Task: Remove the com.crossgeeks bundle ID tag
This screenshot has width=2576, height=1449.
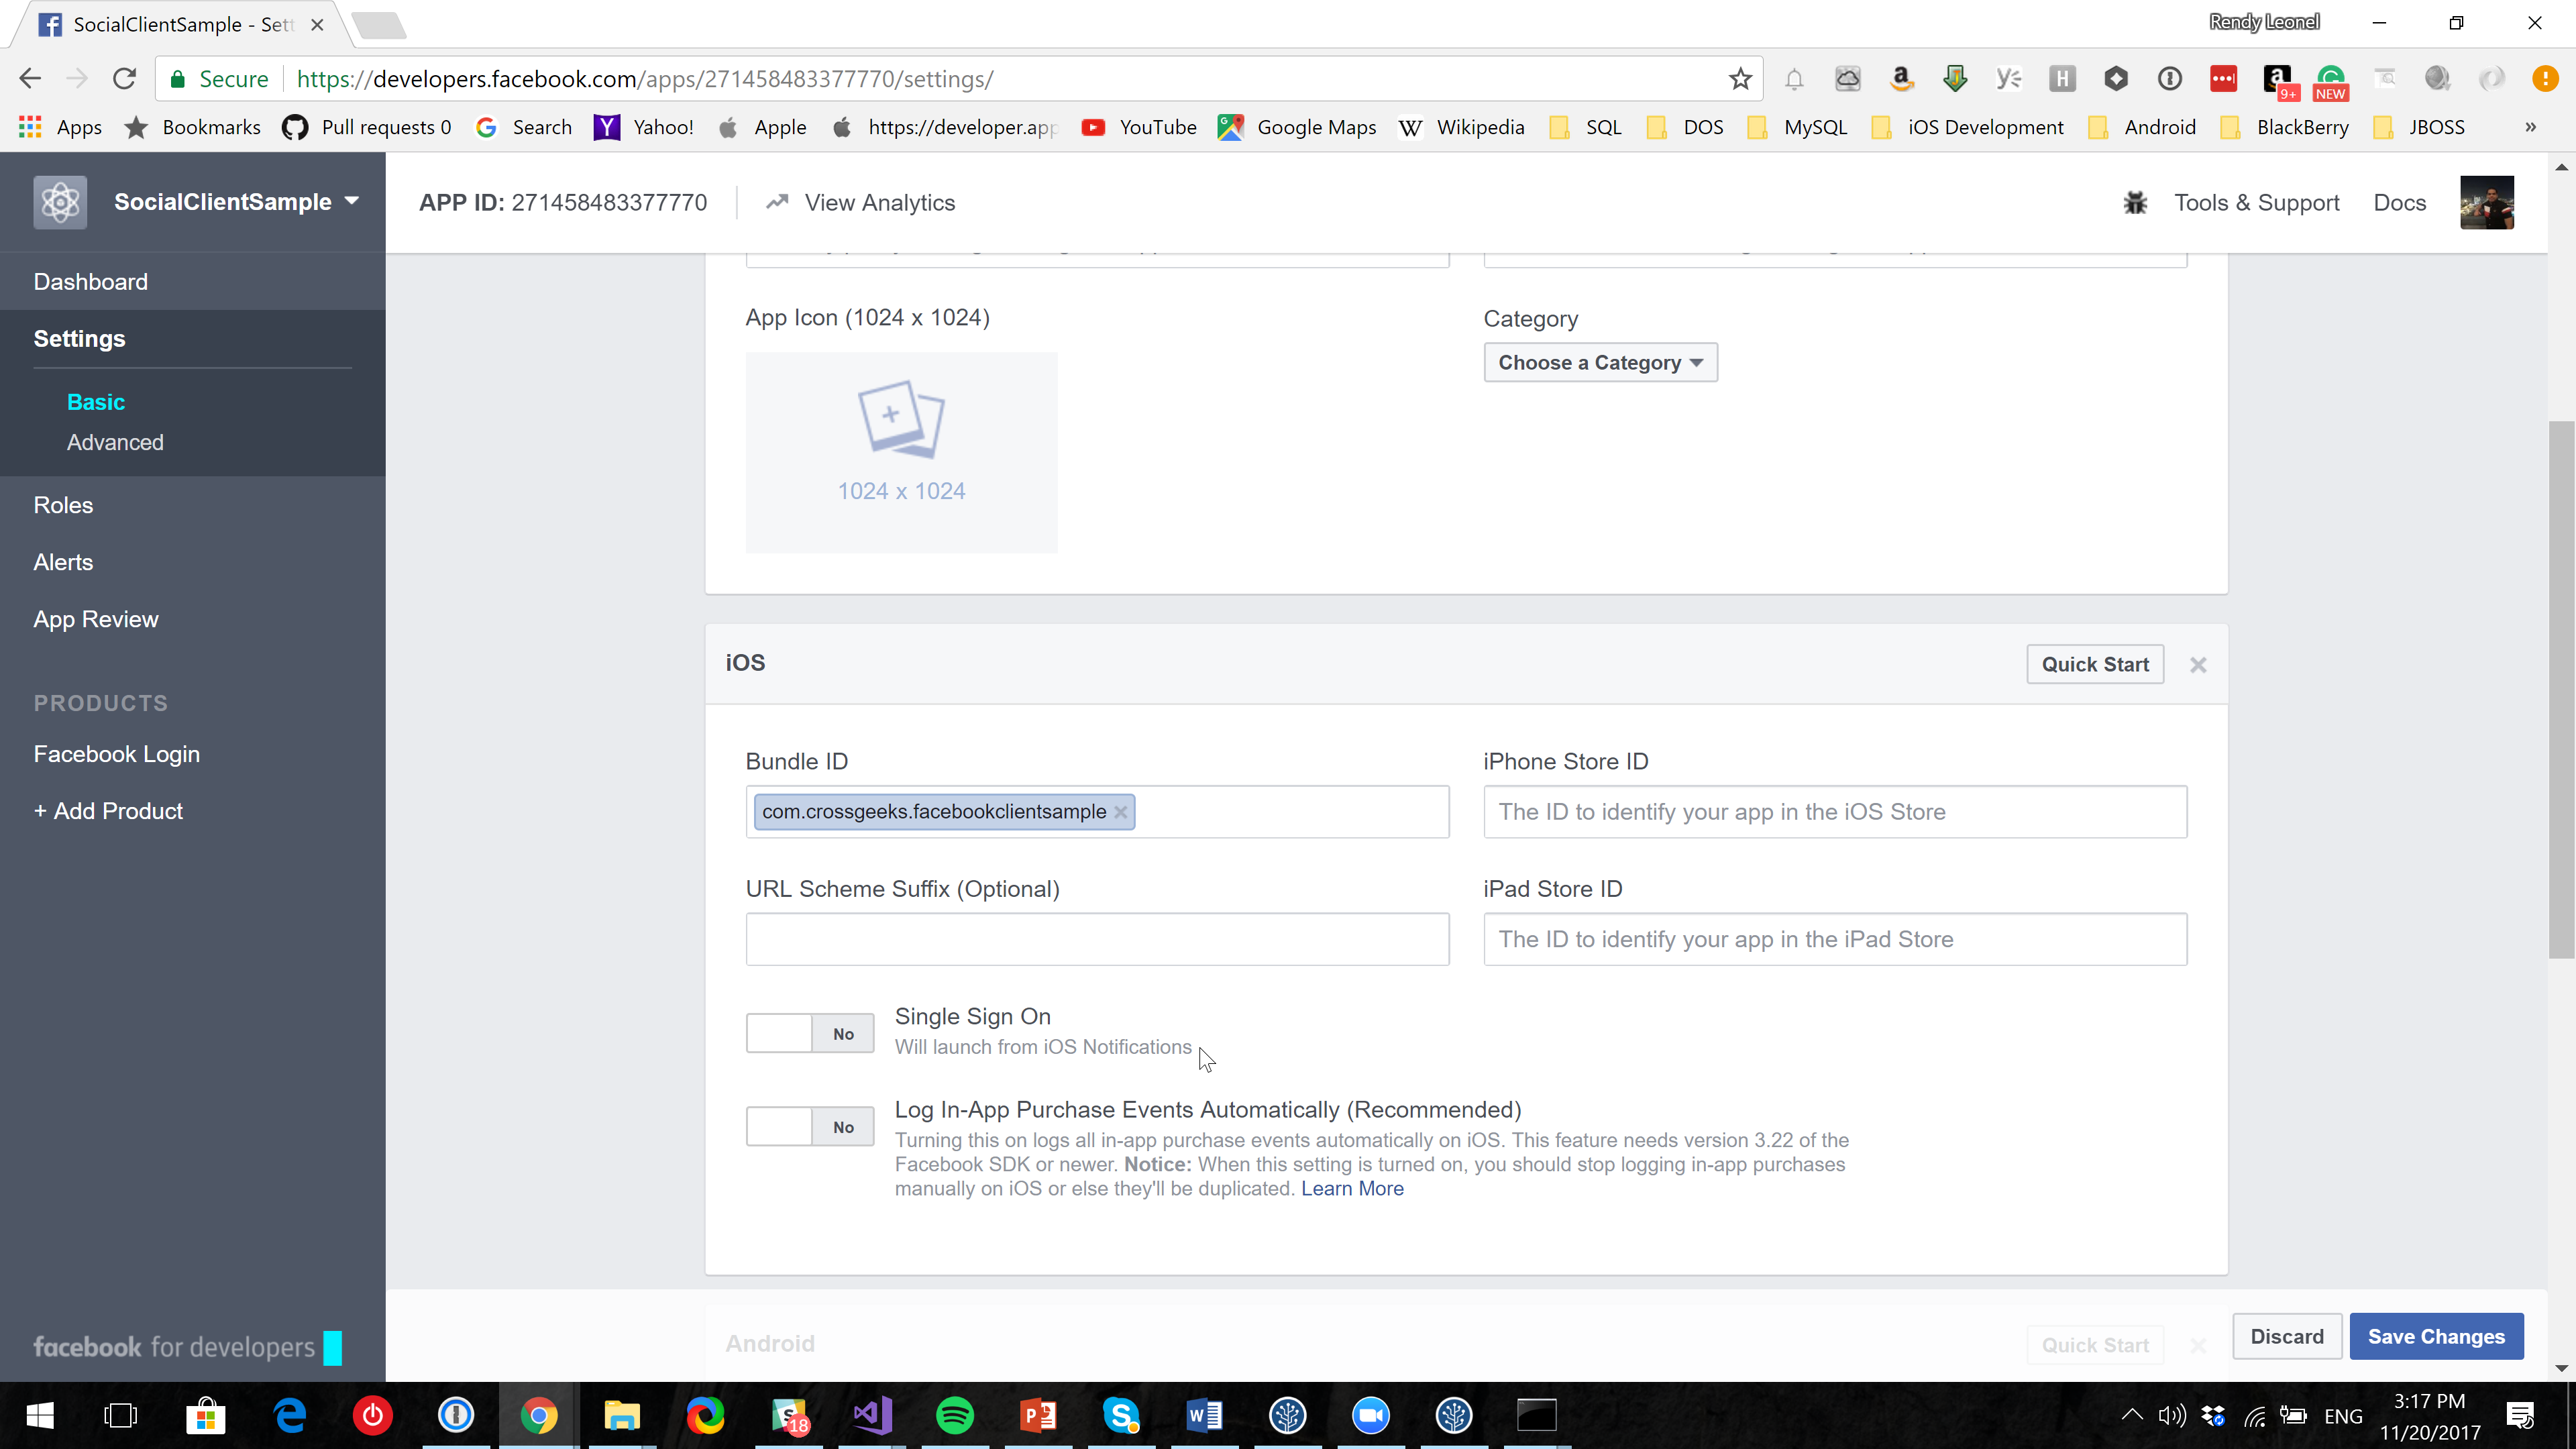Action: 1121,812
